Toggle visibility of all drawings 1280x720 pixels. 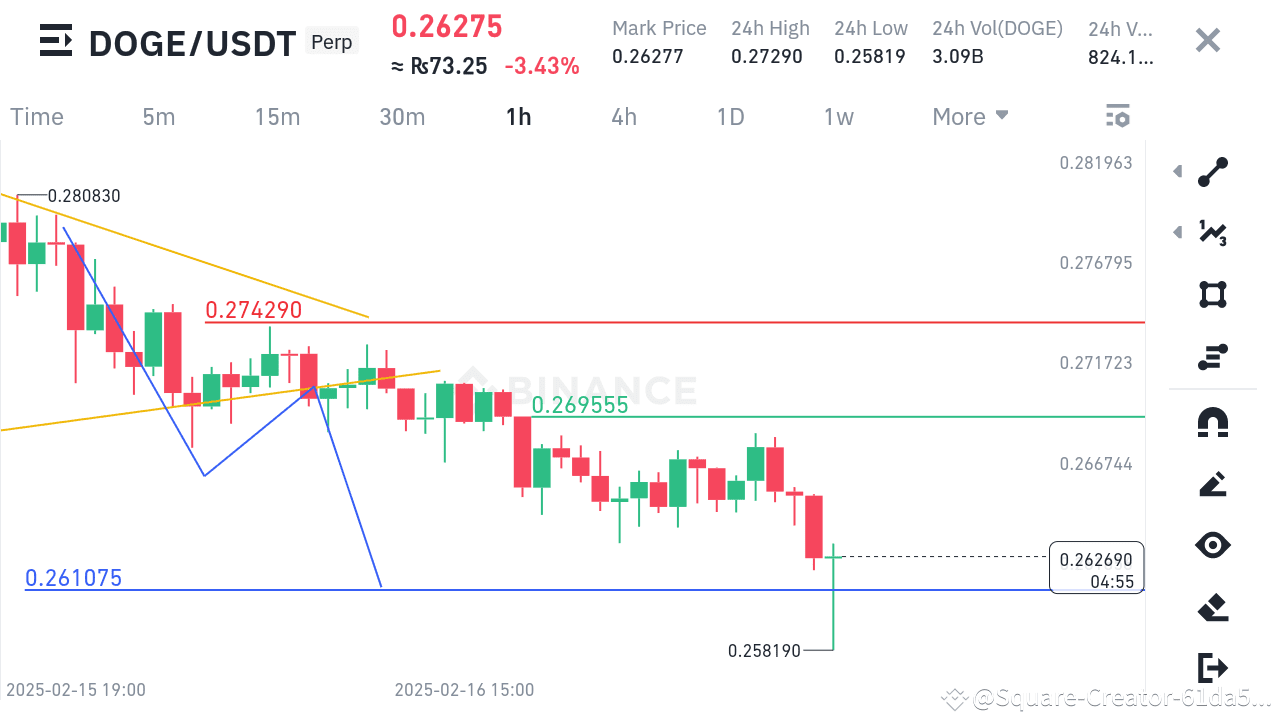[1213, 545]
